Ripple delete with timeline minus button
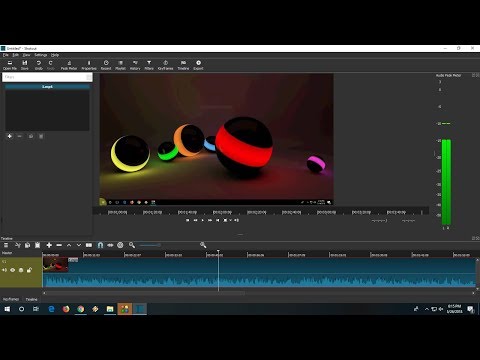Image resolution: width=480 pixels, height=360 pixels. click(59, 245)
